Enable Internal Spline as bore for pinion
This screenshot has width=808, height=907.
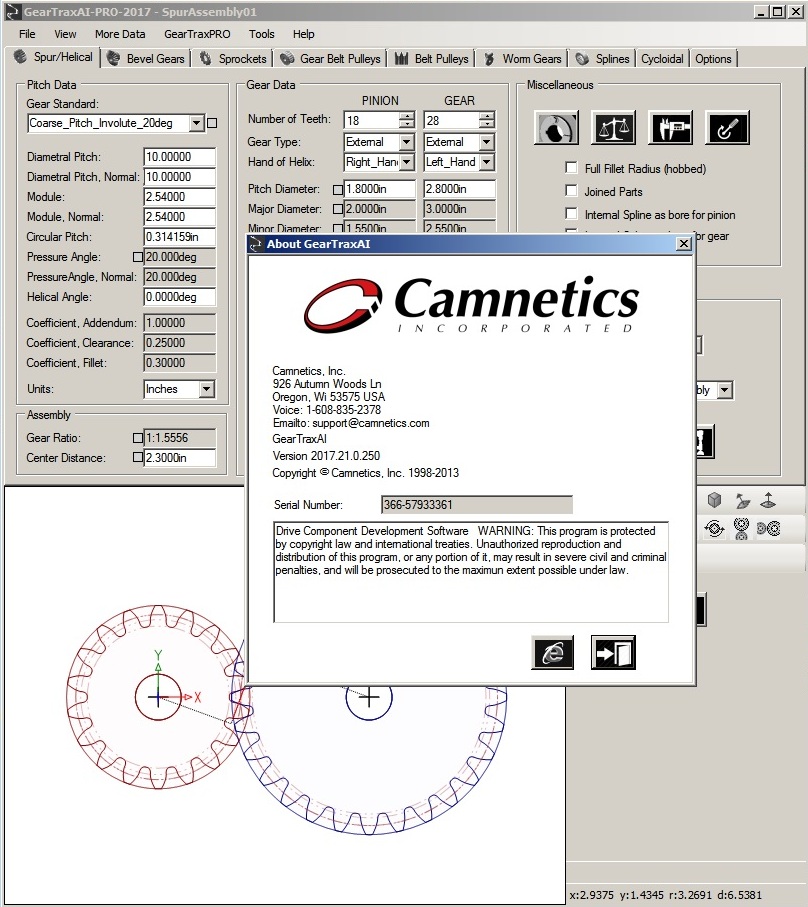tap(571, 214)
